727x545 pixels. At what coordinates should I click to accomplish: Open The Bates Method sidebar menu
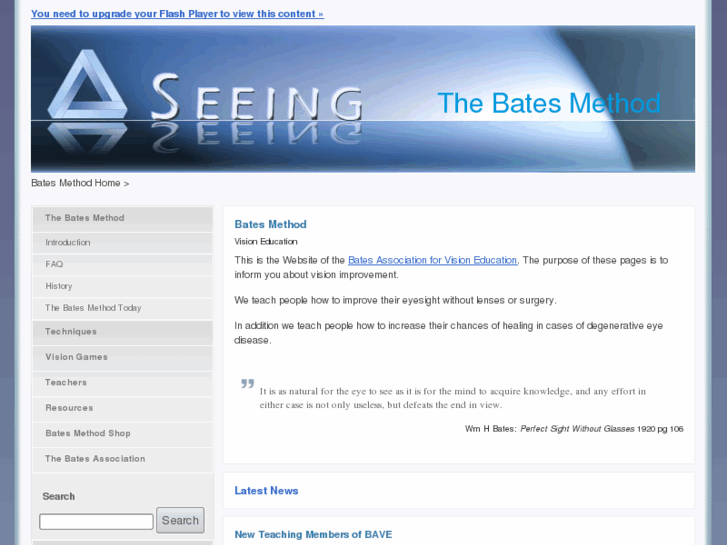coord(122,218)
